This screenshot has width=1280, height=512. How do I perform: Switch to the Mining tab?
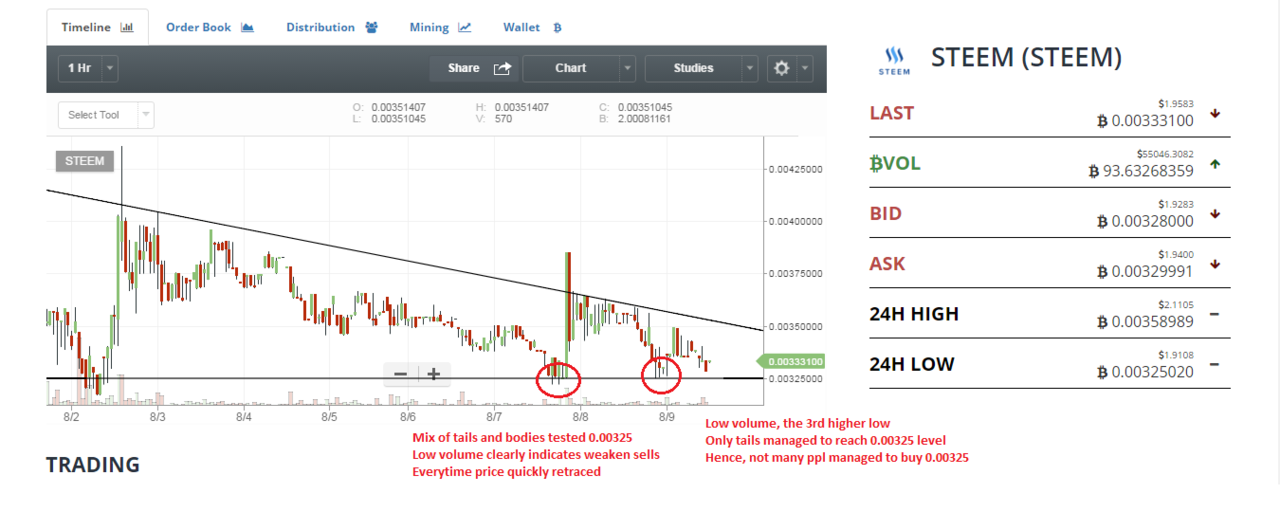[x=440, y=27]
